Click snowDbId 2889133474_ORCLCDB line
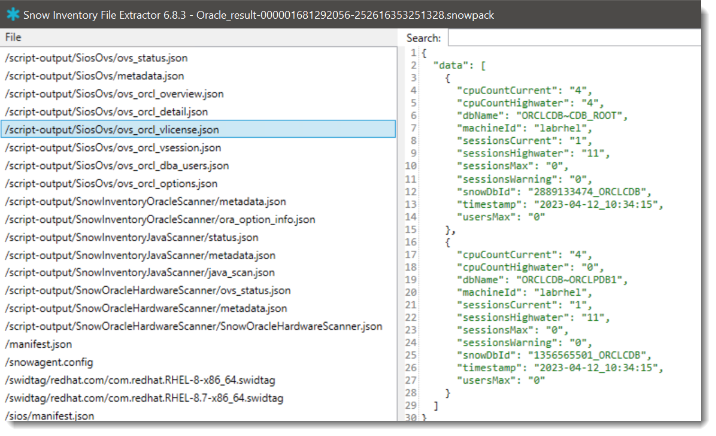716x436 pixels. (x=554, y=191)
